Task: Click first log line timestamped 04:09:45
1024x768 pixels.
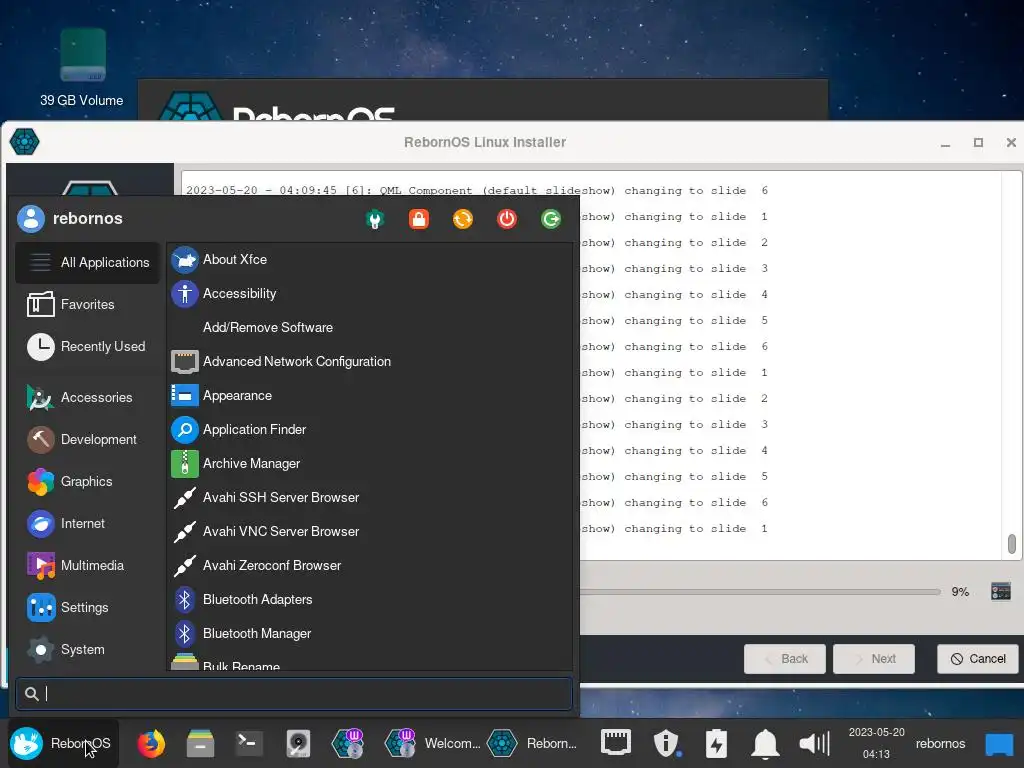Action: (x=477, y=191)
